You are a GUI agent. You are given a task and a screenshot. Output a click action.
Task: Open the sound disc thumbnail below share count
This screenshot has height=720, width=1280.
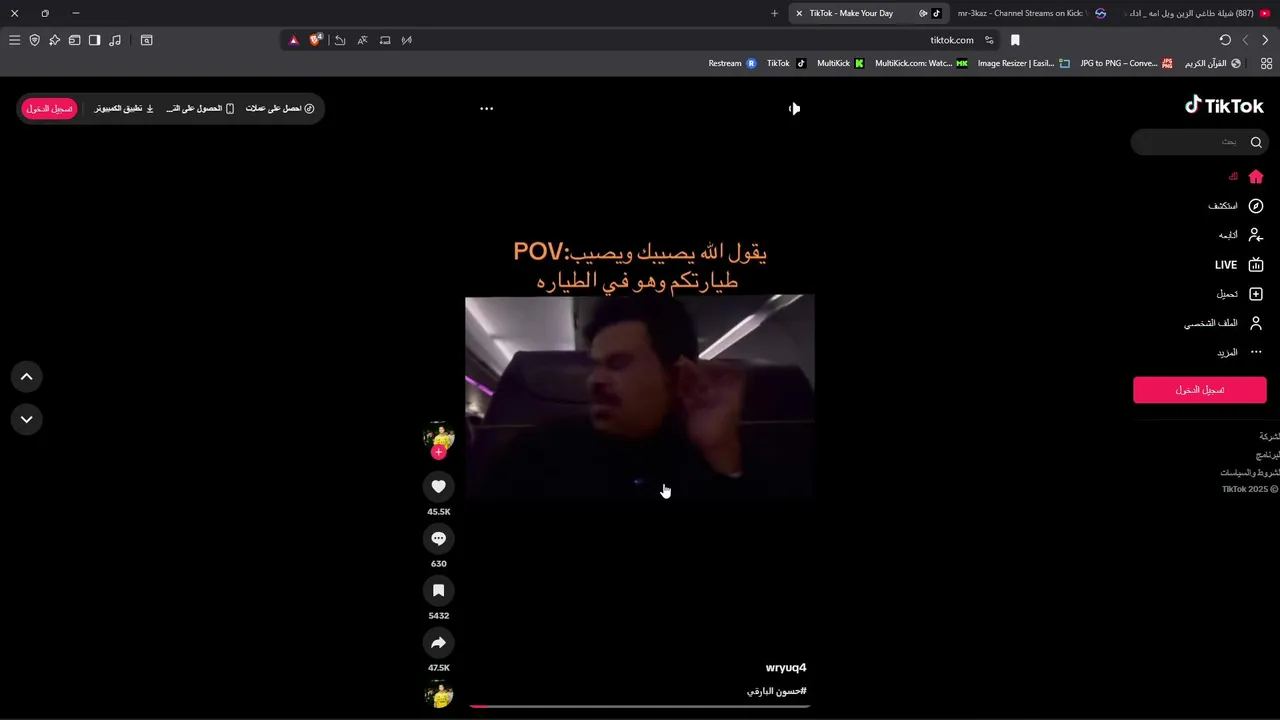pyautogui.click(x=438, y=693)
